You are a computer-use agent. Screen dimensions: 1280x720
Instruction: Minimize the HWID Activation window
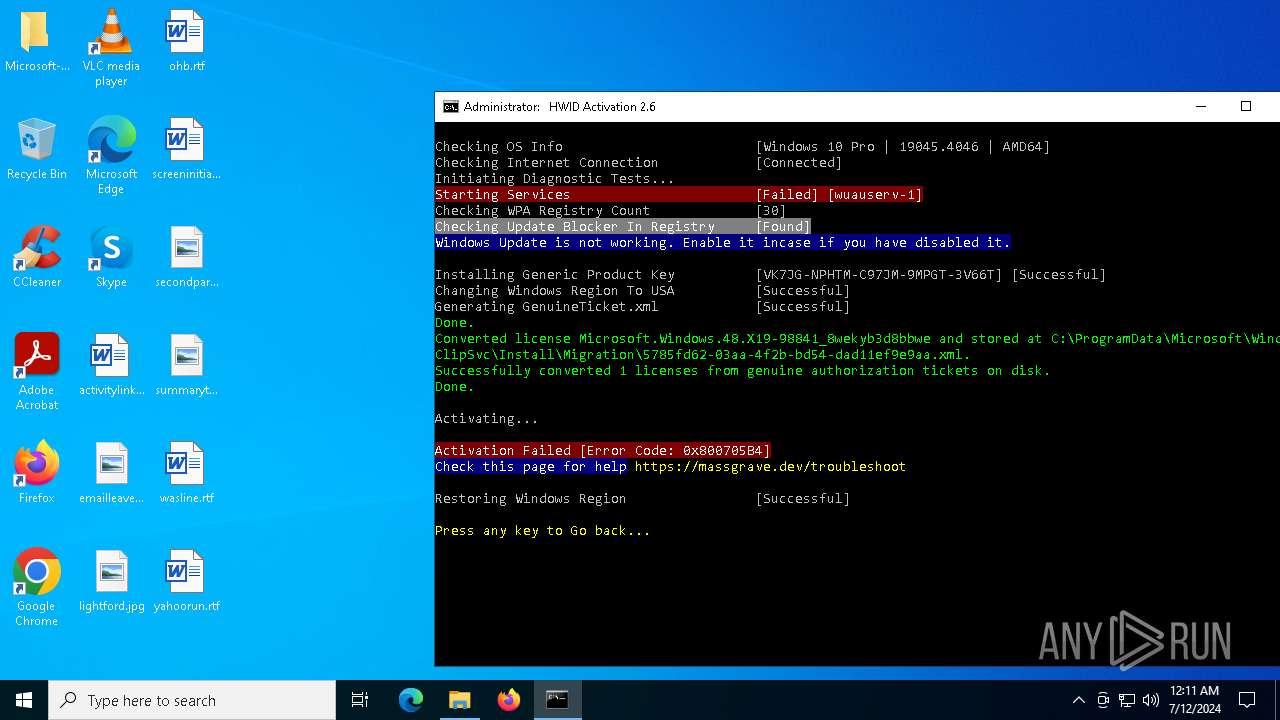(x=1202, y=107)
